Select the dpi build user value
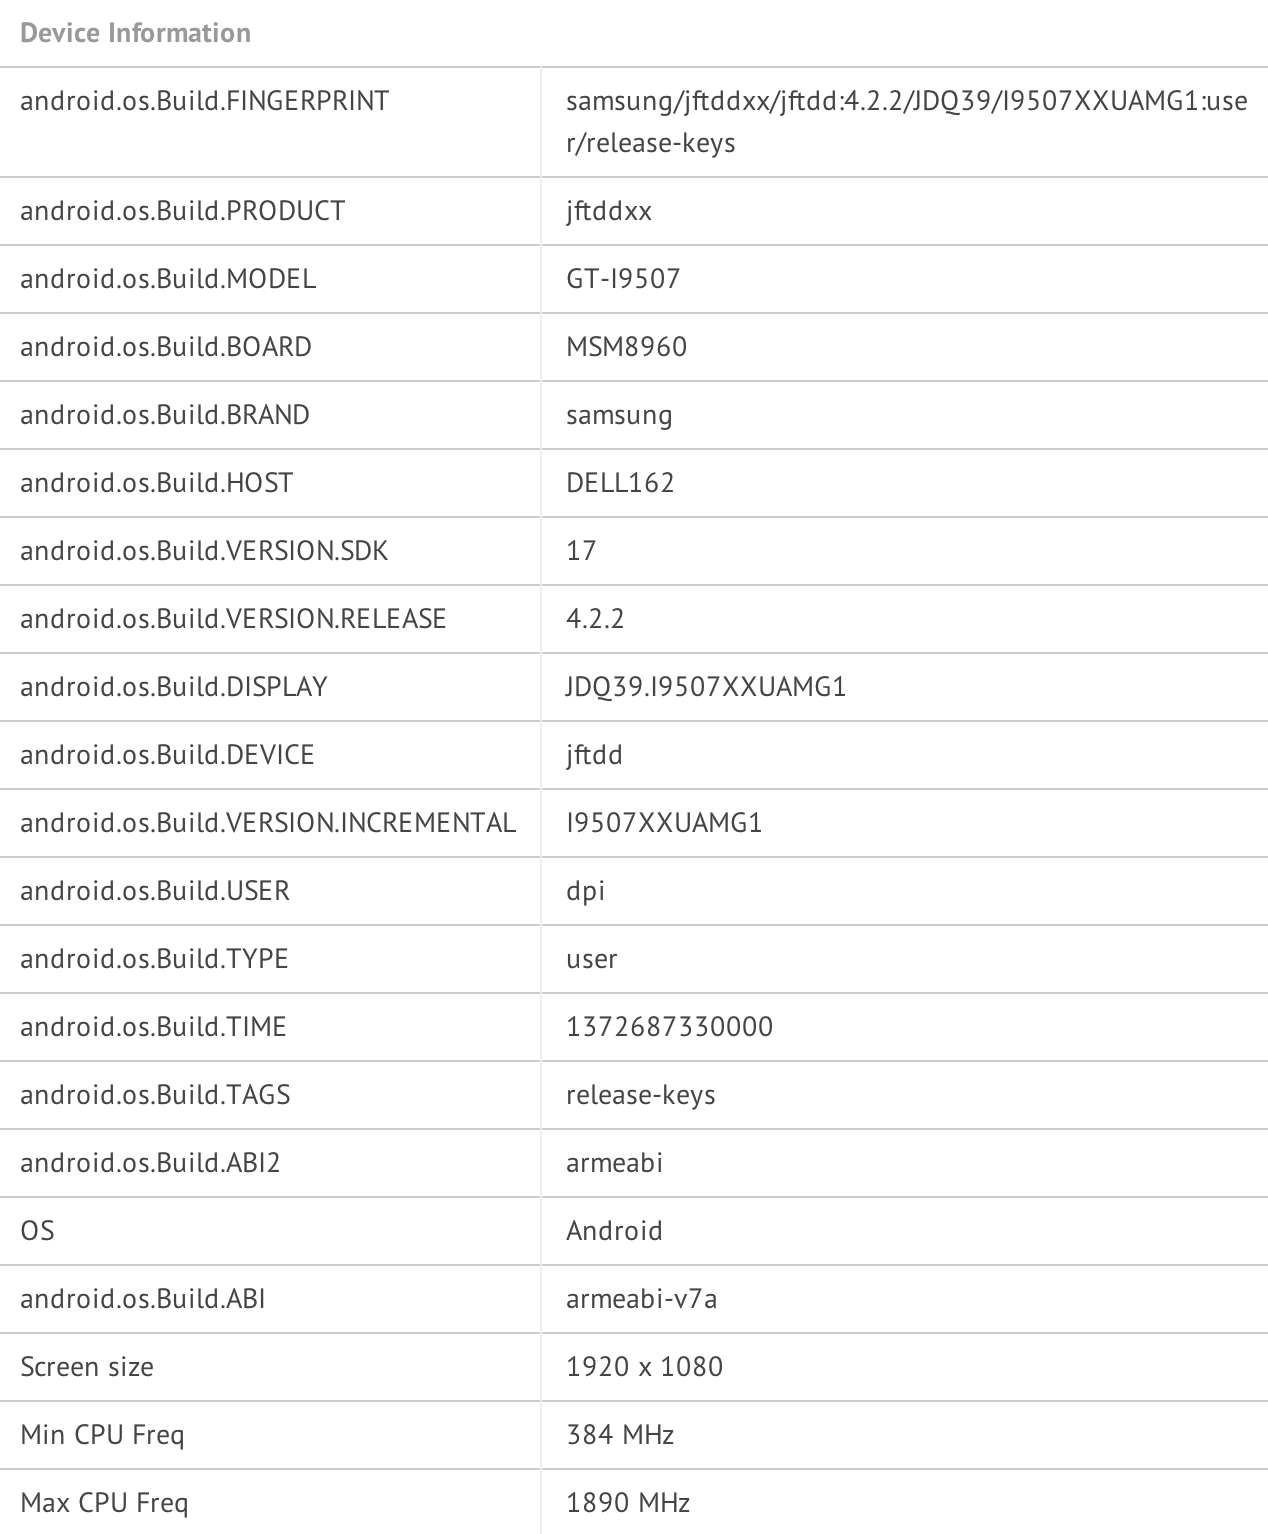 (x=585, y=891)
